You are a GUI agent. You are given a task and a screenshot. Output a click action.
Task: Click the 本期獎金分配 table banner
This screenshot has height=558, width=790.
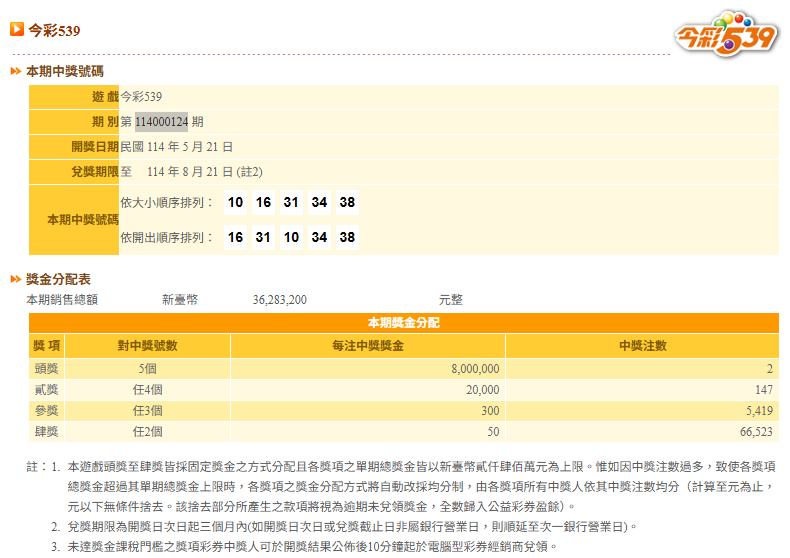pyautogui.click(x=404, y=323)
